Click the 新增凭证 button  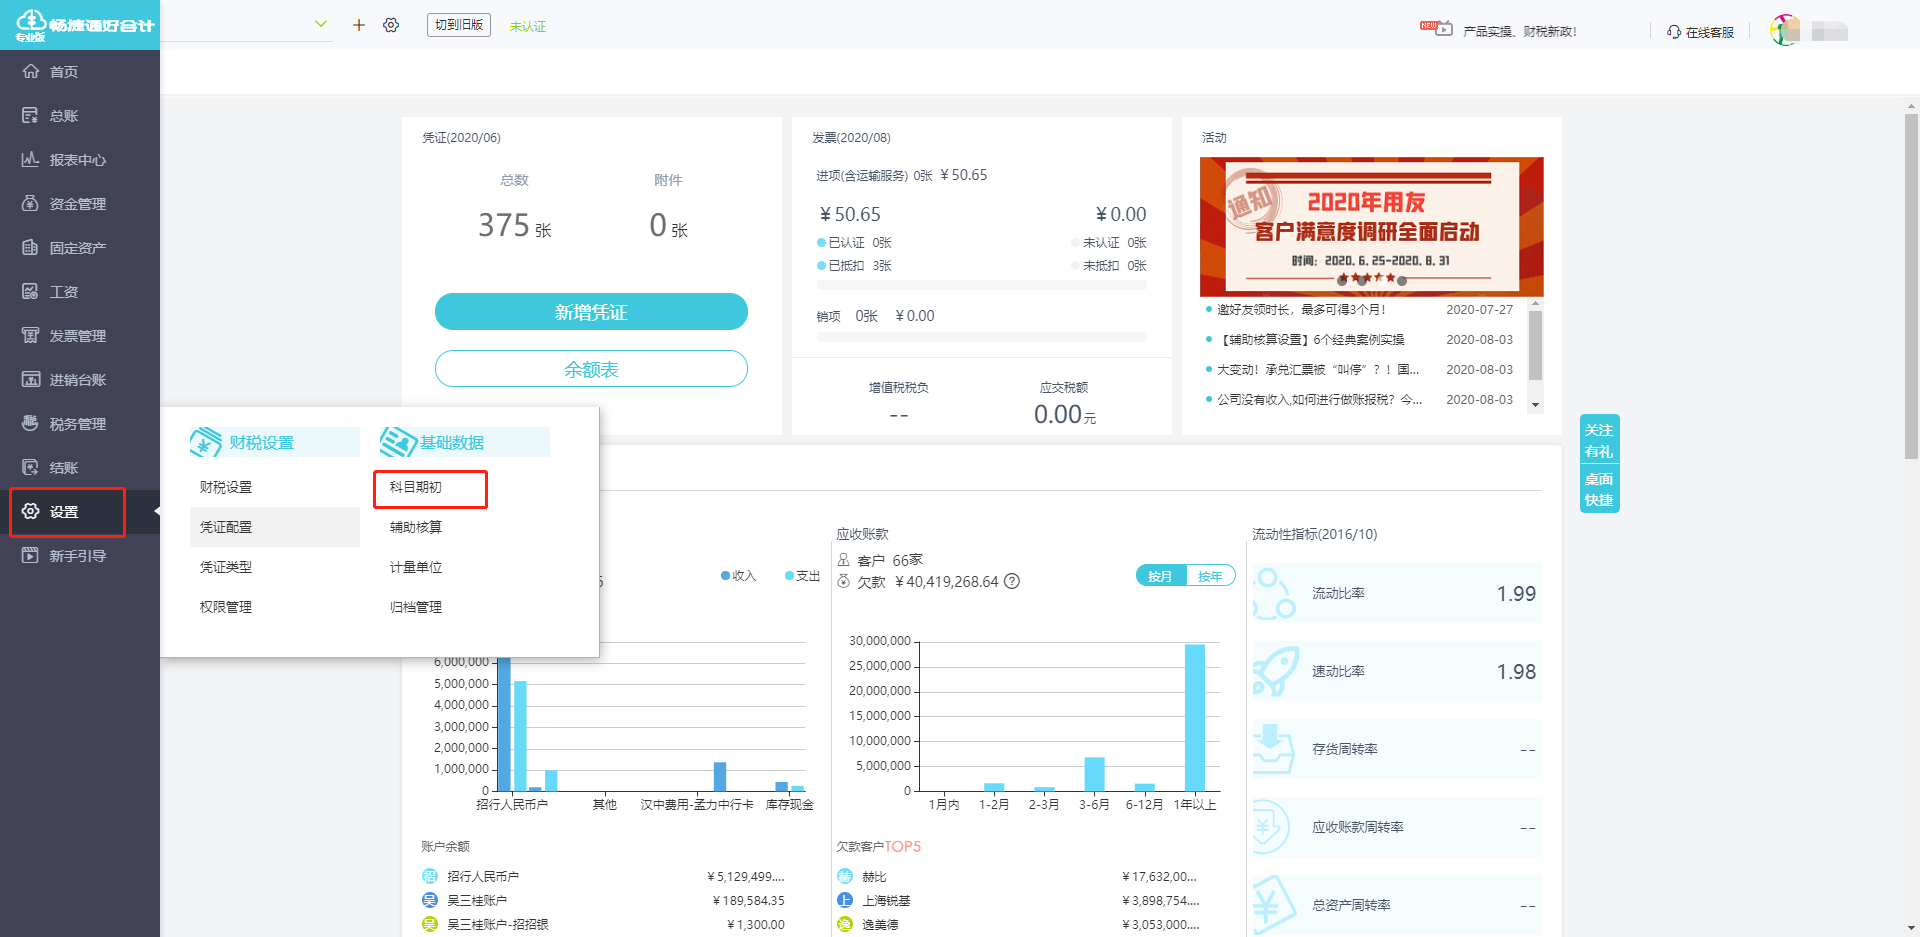coord(591,312)
